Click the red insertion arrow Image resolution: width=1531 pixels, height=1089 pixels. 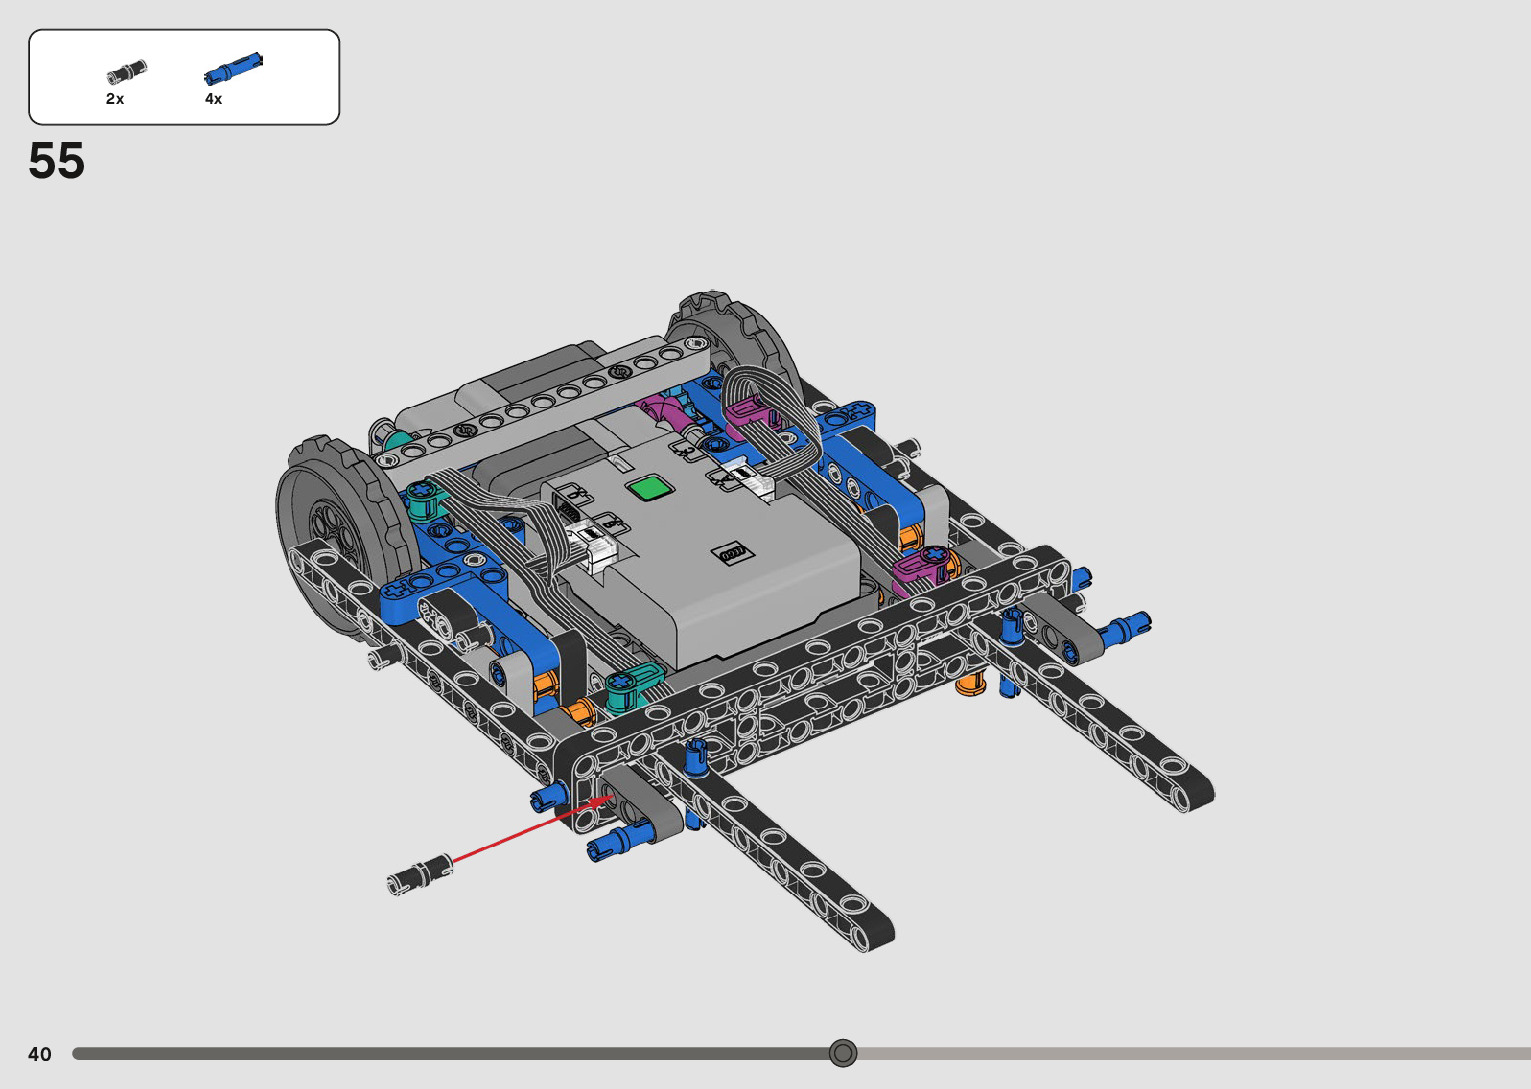tap(520, 832)
